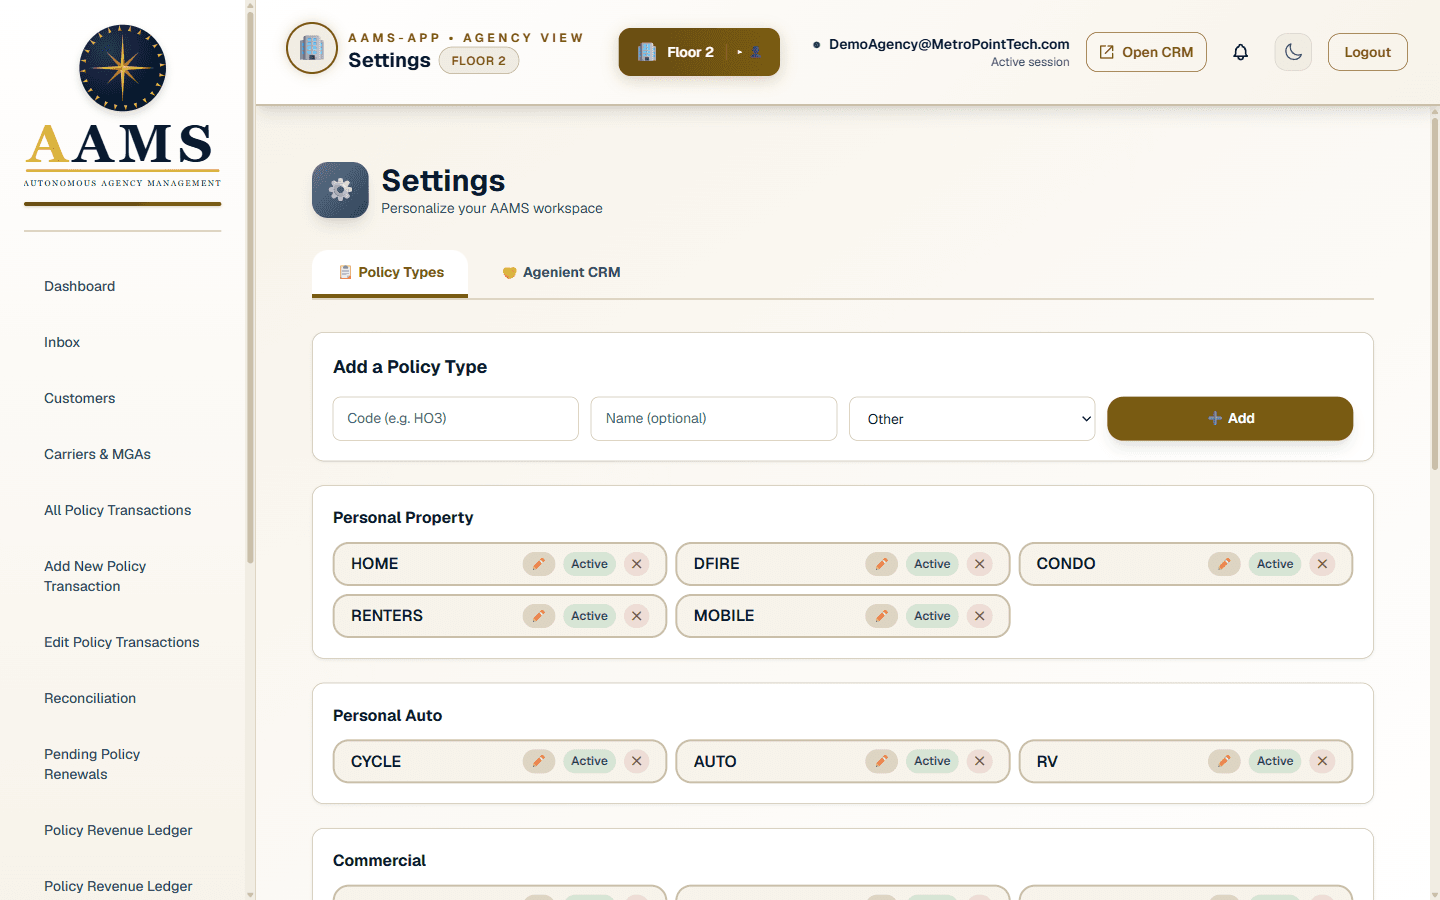Toggle Active status for HOME
The height and width of the screenshot is (900, 1440).
pyautogui.click(x=589, y=564)
